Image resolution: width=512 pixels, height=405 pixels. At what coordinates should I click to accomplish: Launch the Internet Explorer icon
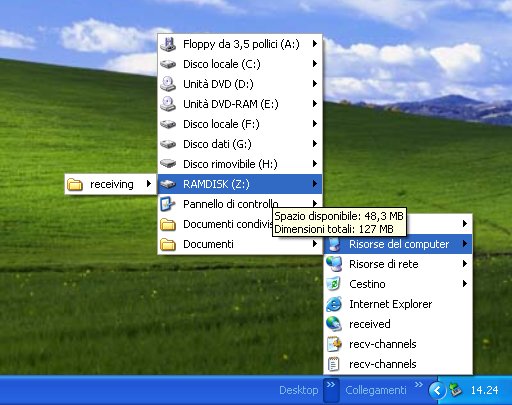click(334, 304)
